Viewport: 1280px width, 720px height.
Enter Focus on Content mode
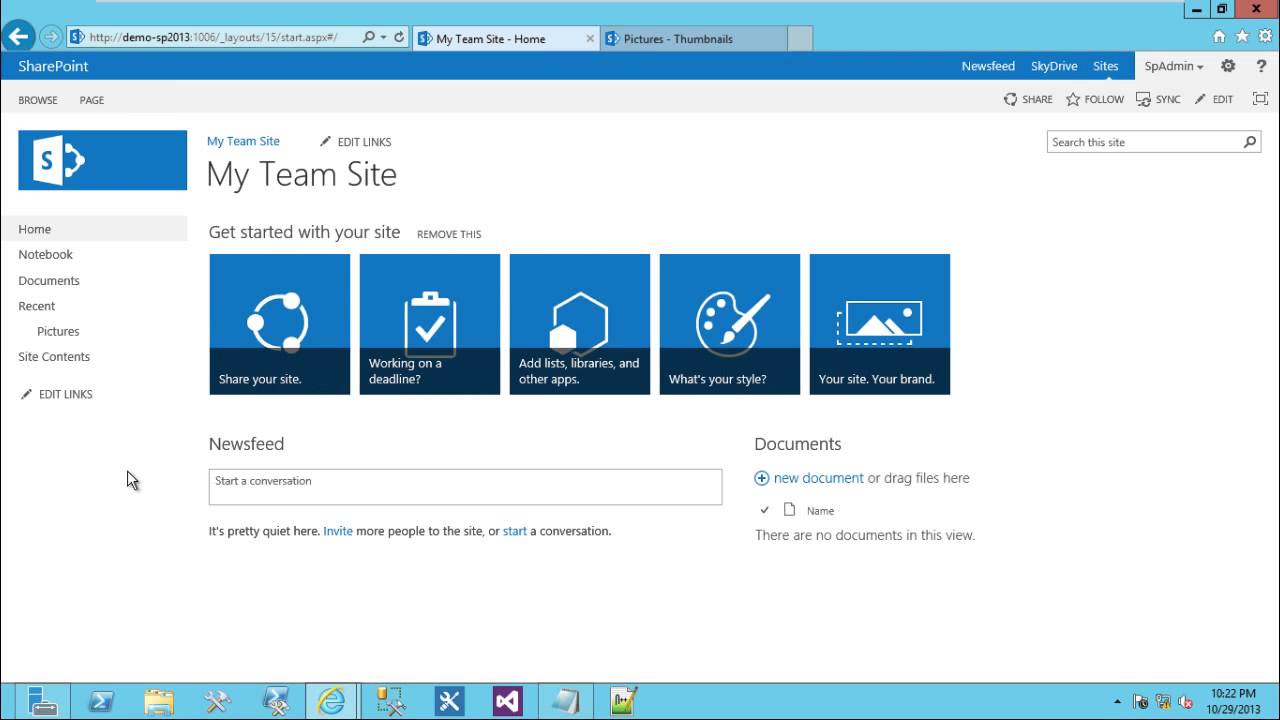point(1260,99)
